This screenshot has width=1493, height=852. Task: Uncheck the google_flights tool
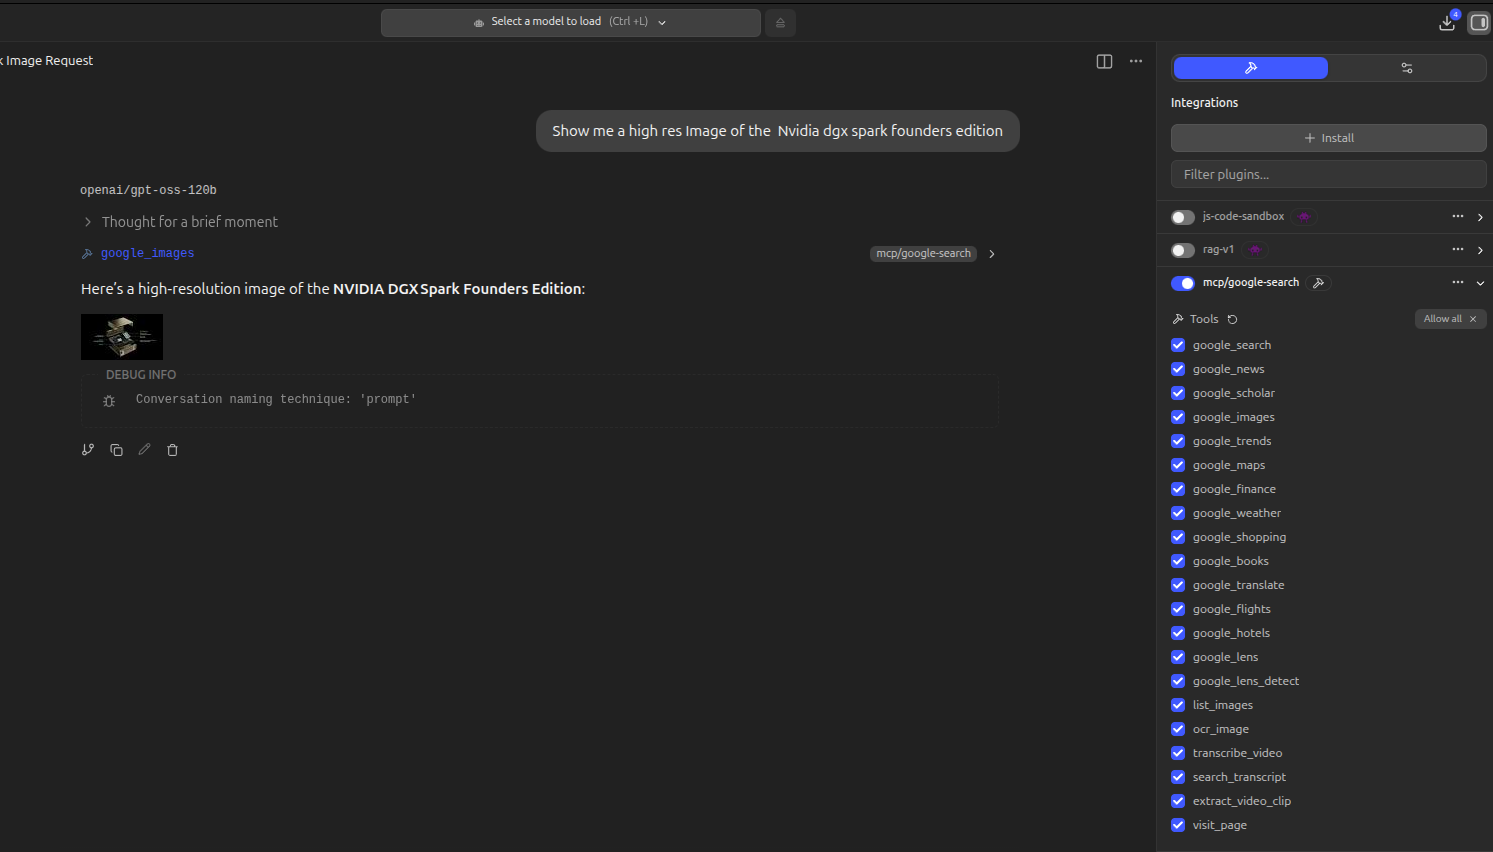pyautogui.click(x=1178, y=609)
